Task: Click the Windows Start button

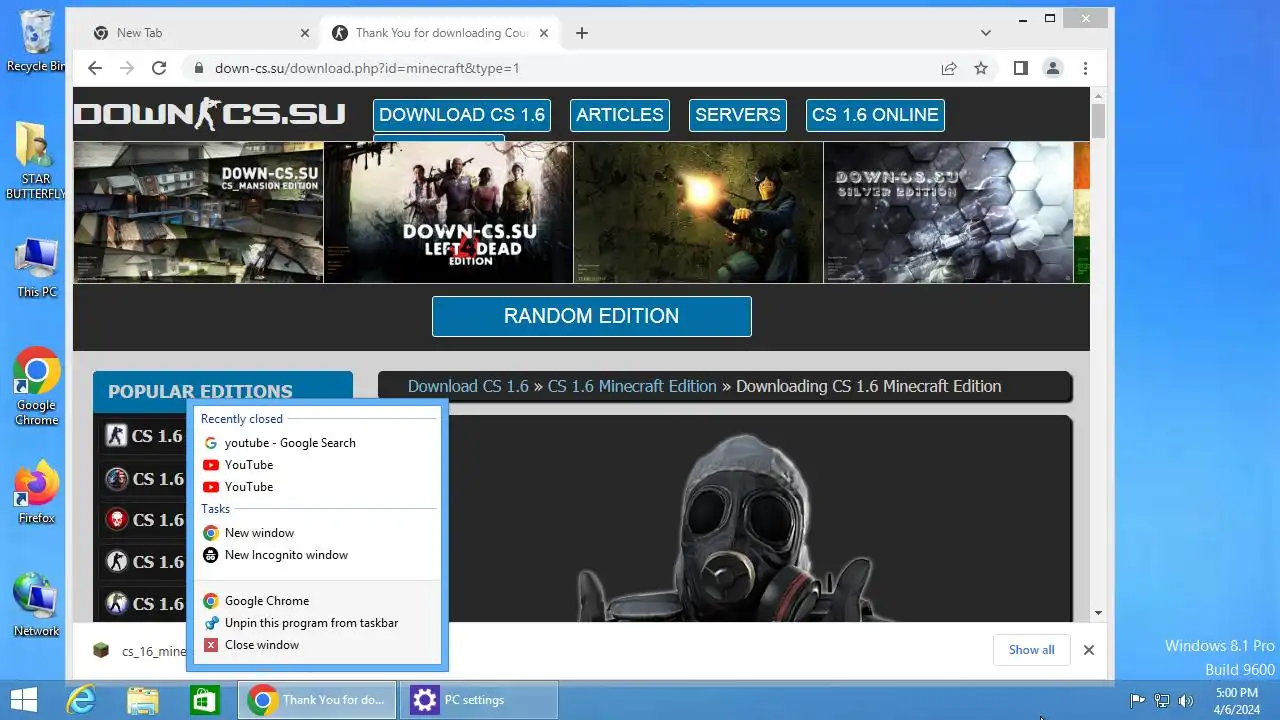Action: coord(24,700)
